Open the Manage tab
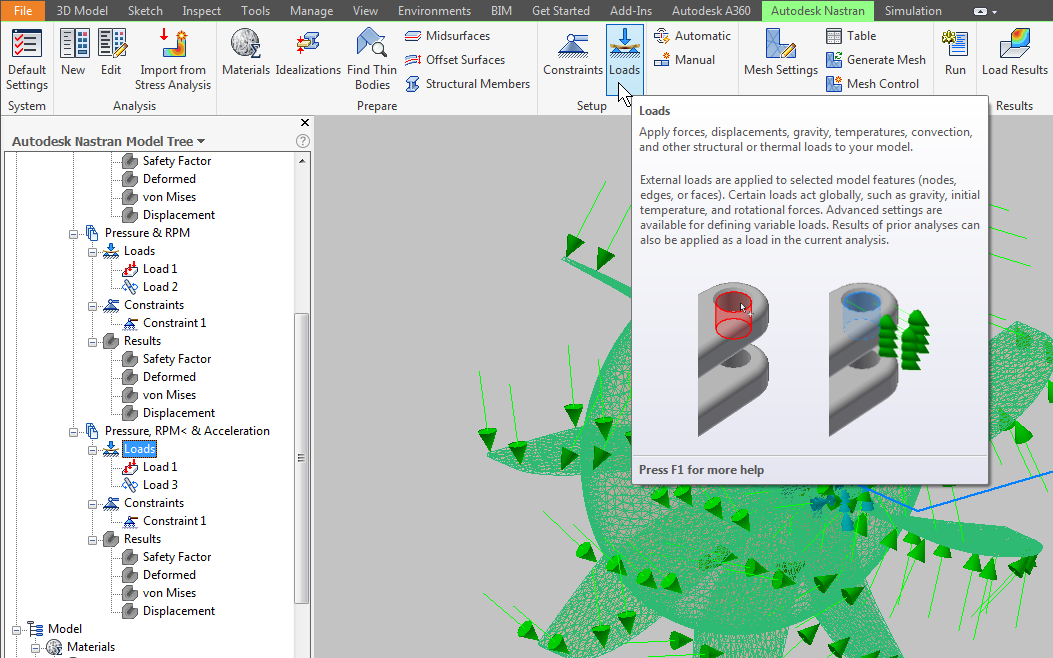The height and width of the screenshot is (658, 1053). tap(312, 11)
